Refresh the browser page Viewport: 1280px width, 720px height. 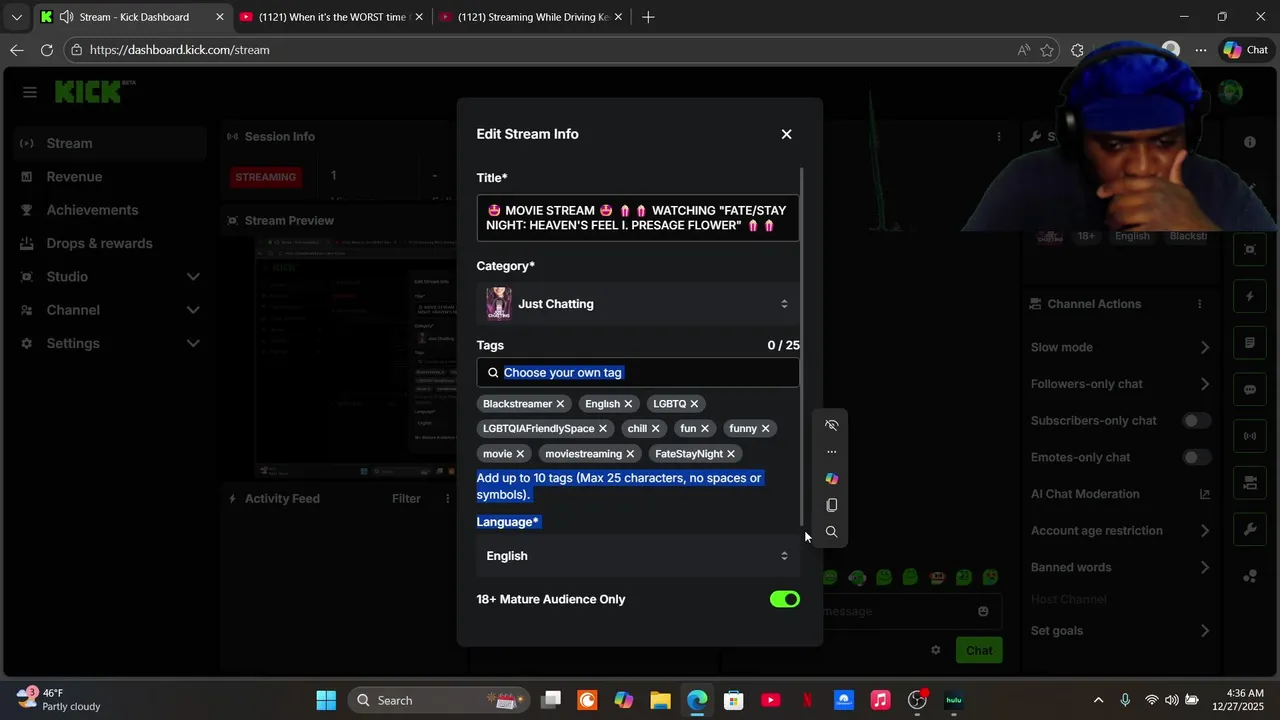tap(47, 50)
